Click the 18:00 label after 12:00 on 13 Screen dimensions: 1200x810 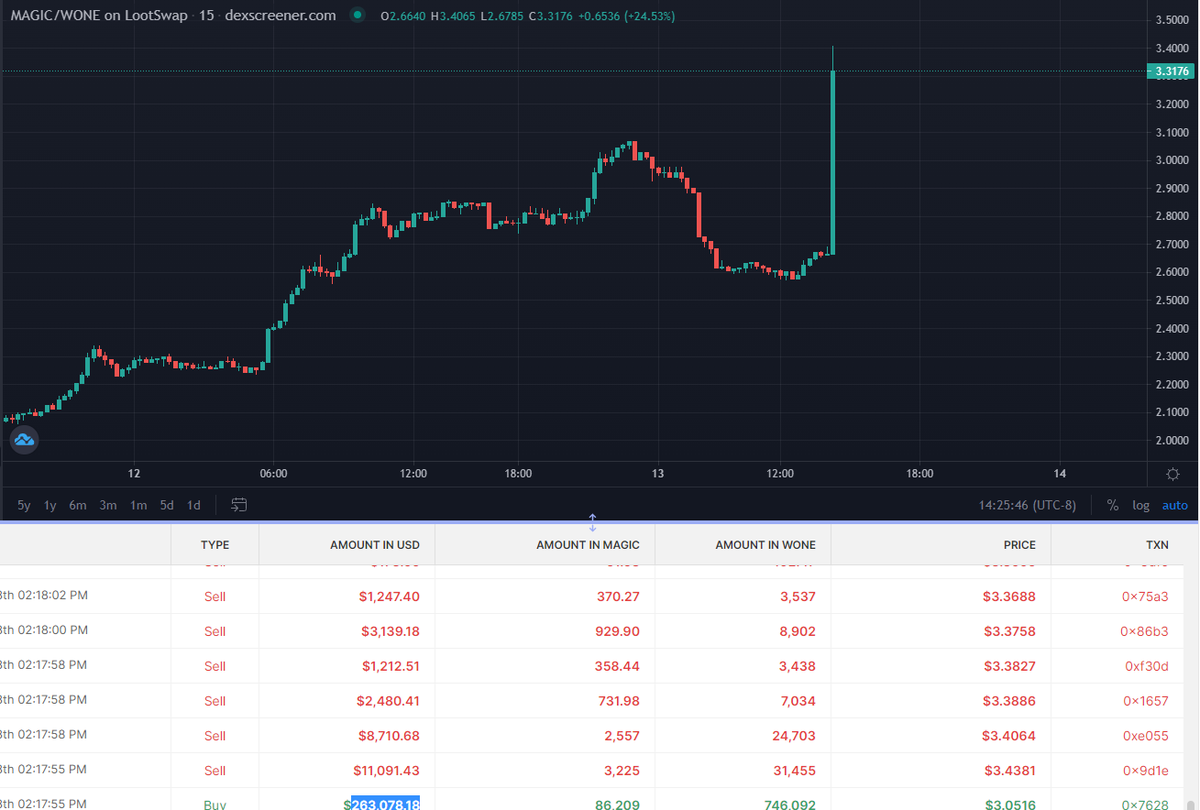click(920, 473)
